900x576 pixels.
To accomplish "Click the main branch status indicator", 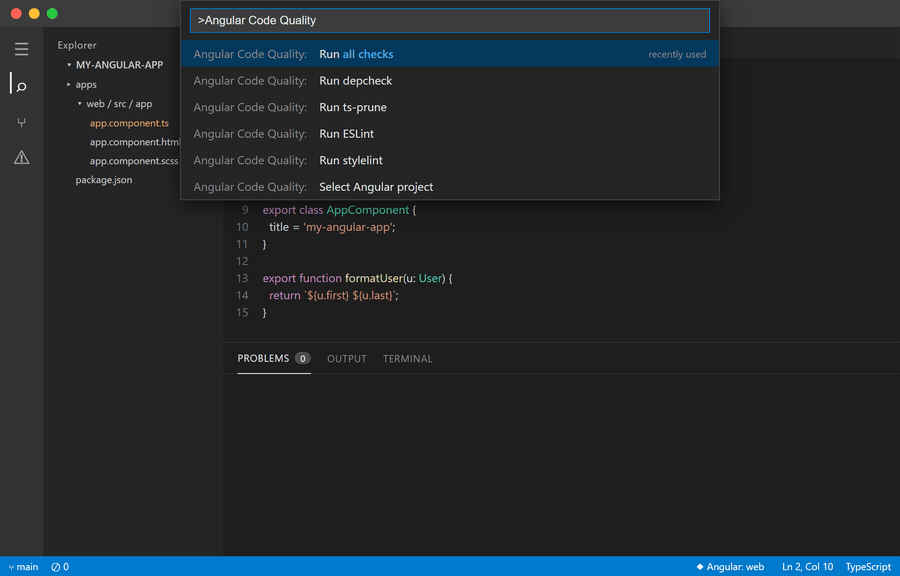I will click(x=24, y=567).
